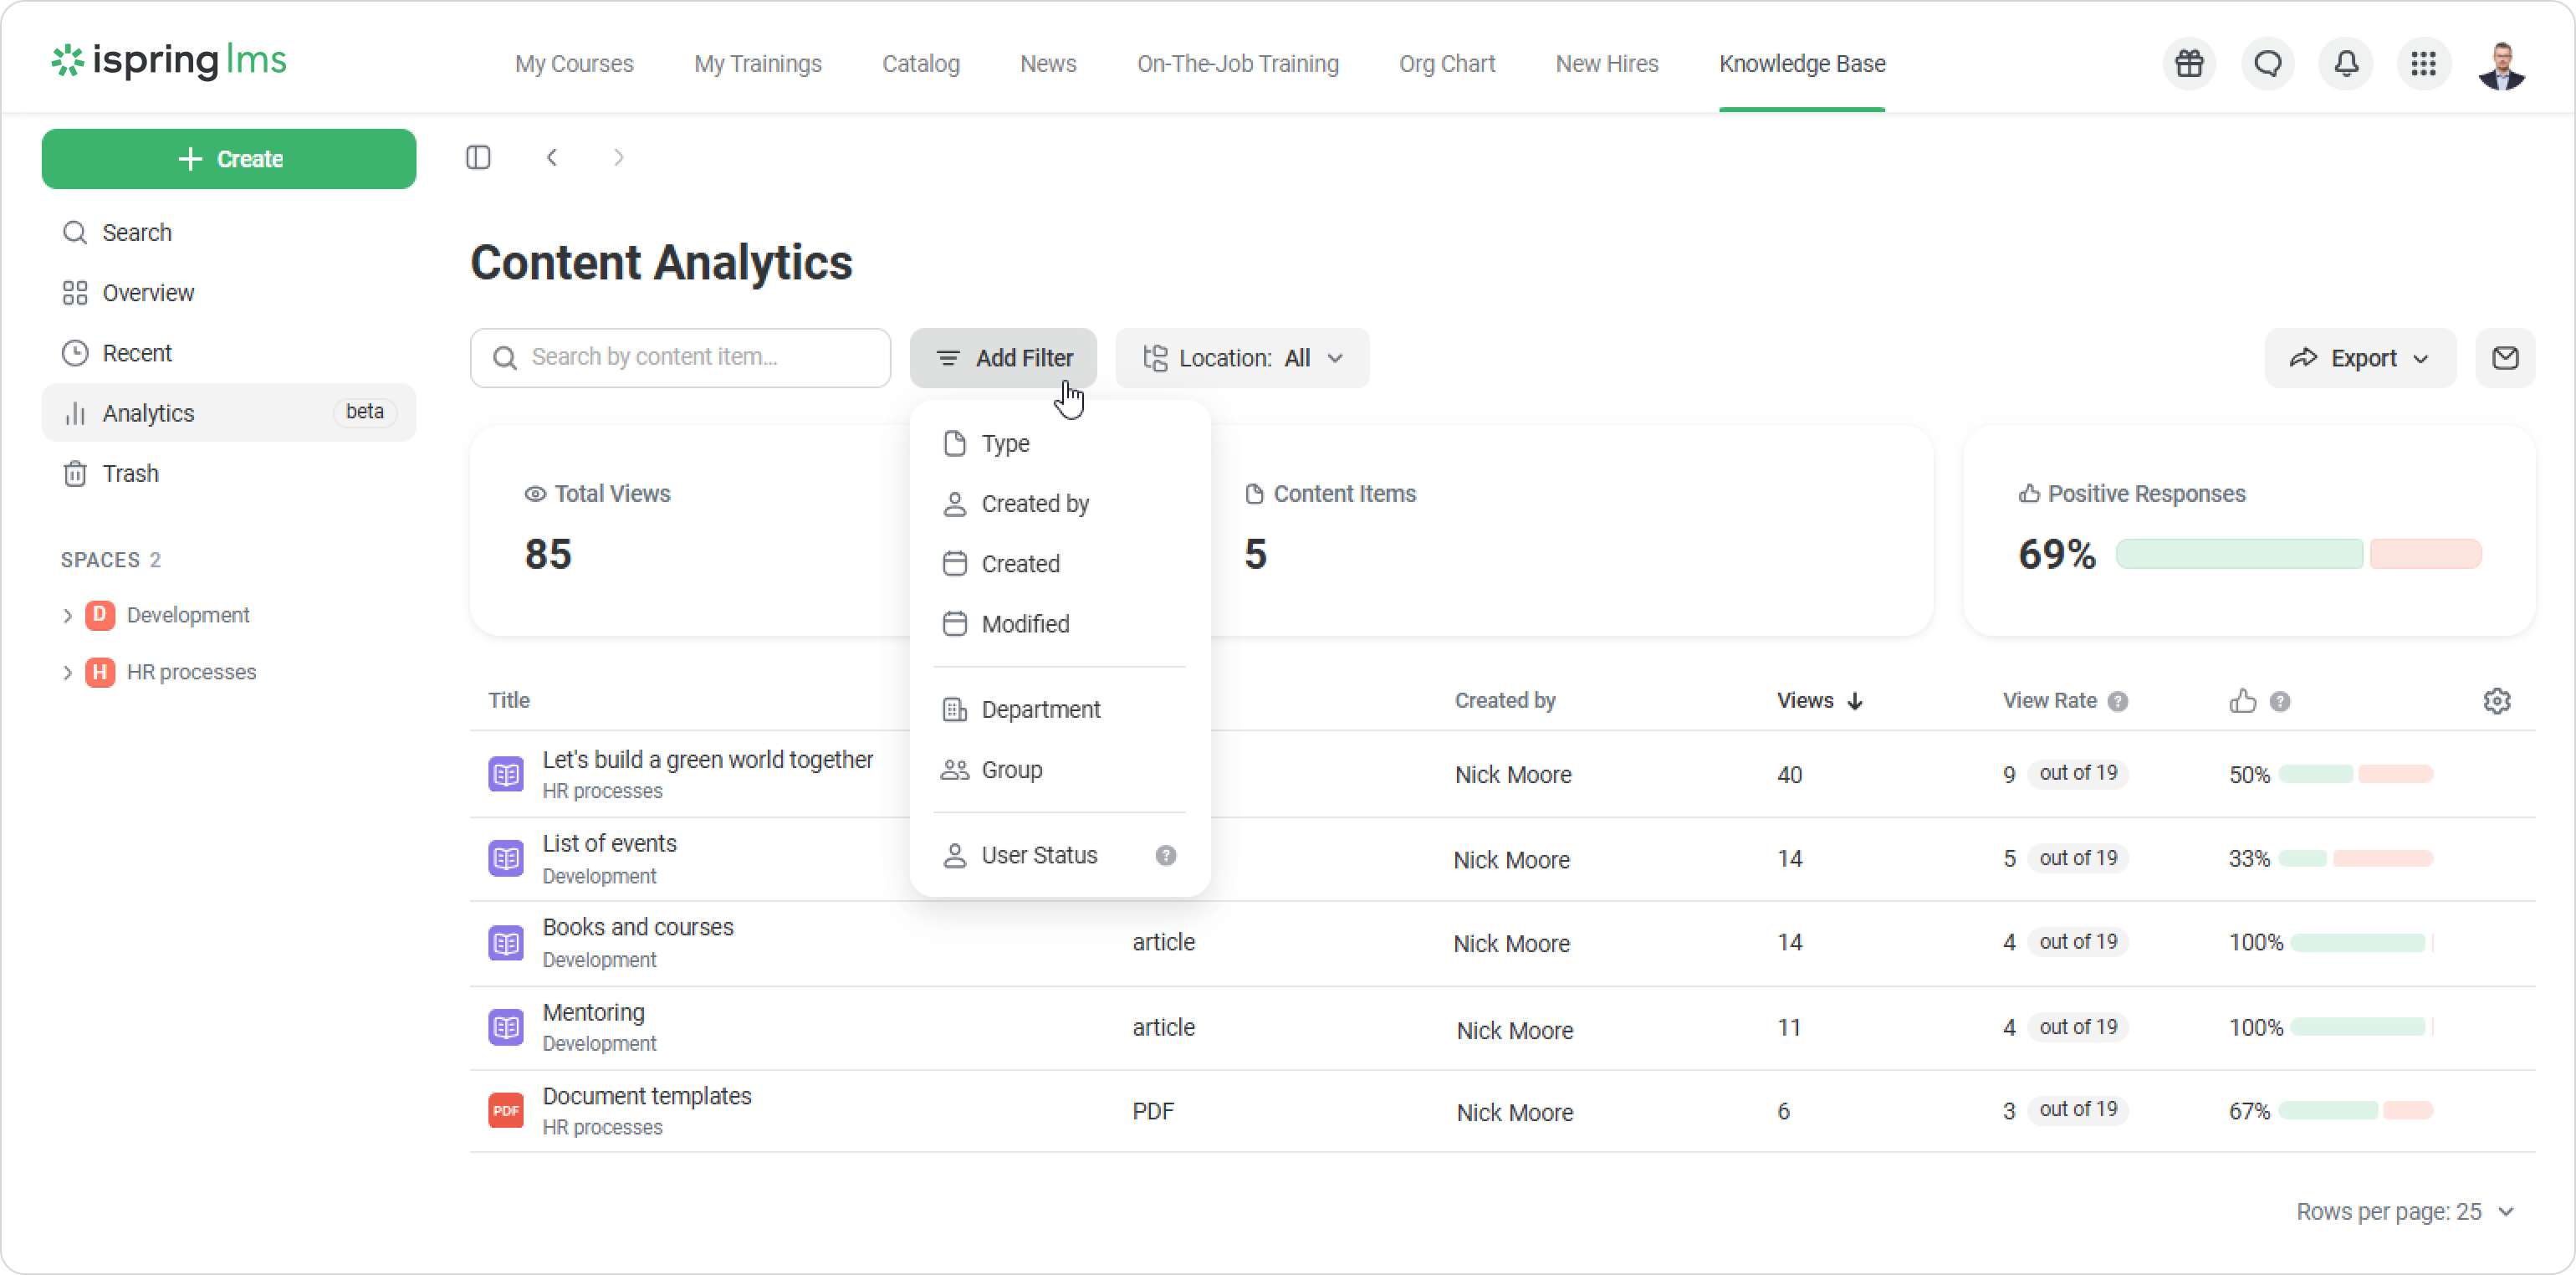Open the apps grid menu
The height and width of the screenshot is (1275, 2576).
coord(2423,64)
